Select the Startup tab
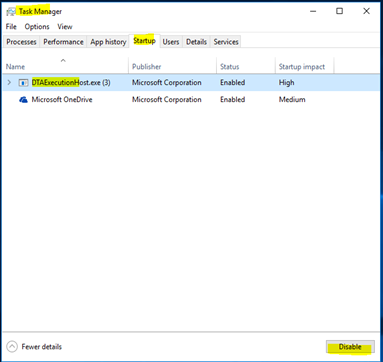 tap(144, 41)
